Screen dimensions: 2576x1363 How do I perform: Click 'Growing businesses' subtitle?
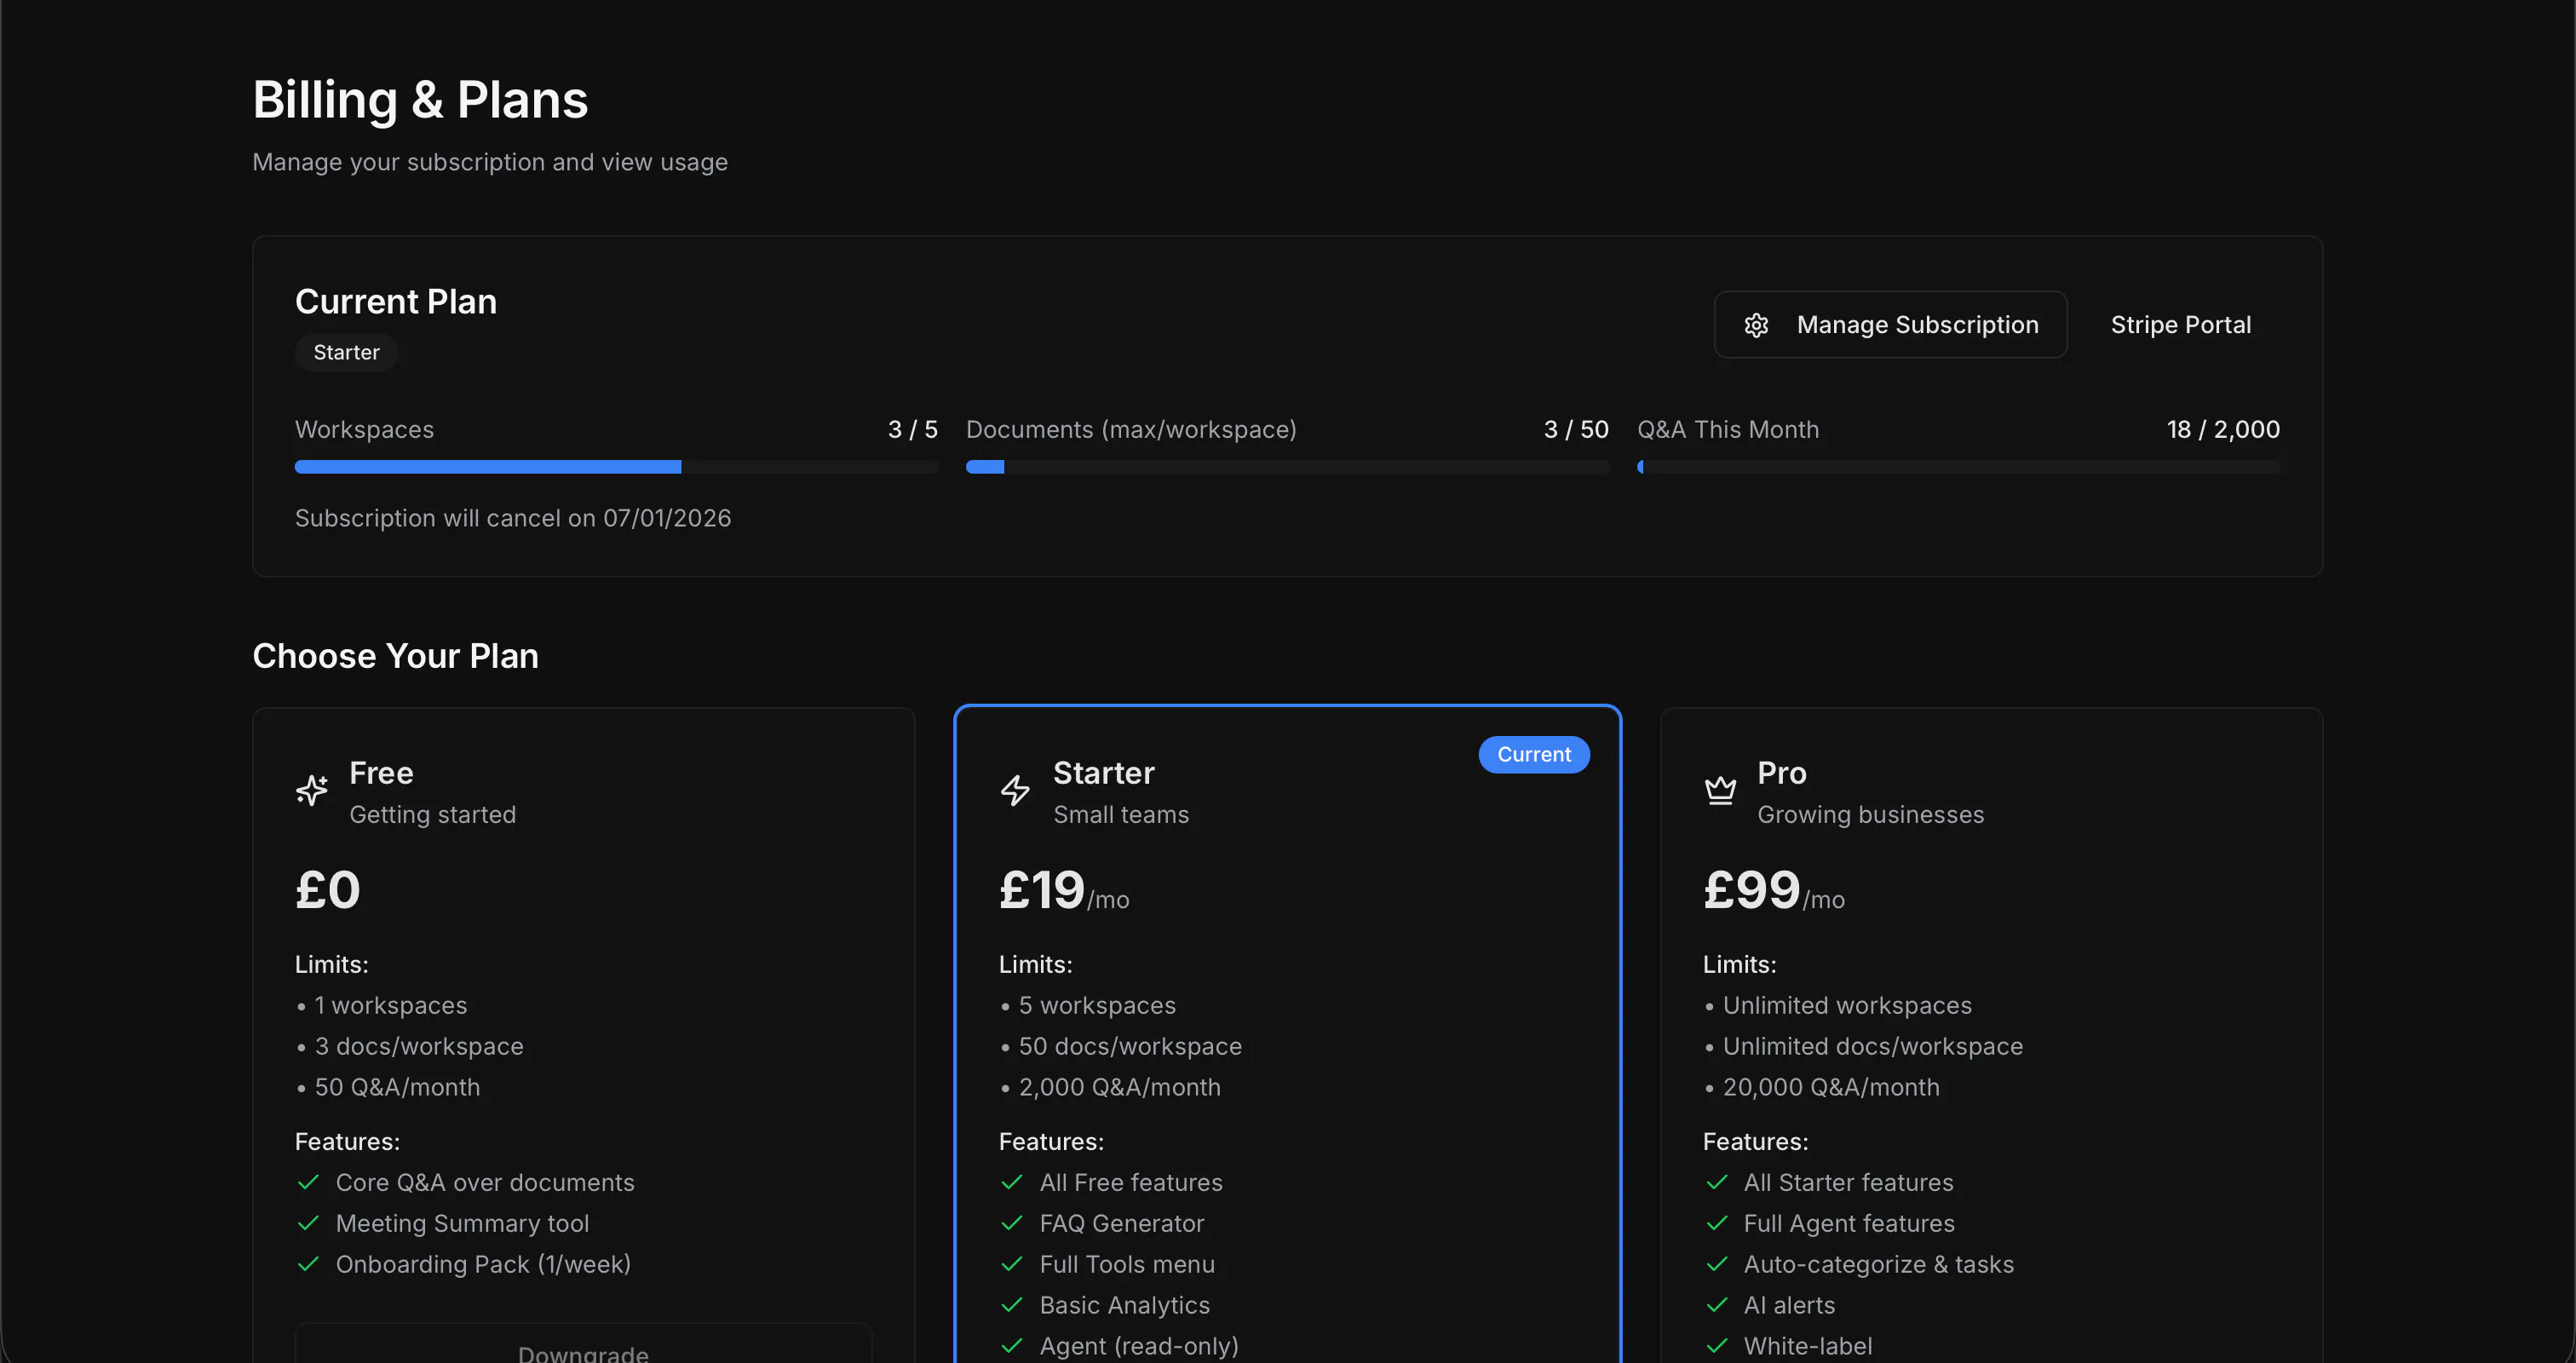tap(1870, 814)
